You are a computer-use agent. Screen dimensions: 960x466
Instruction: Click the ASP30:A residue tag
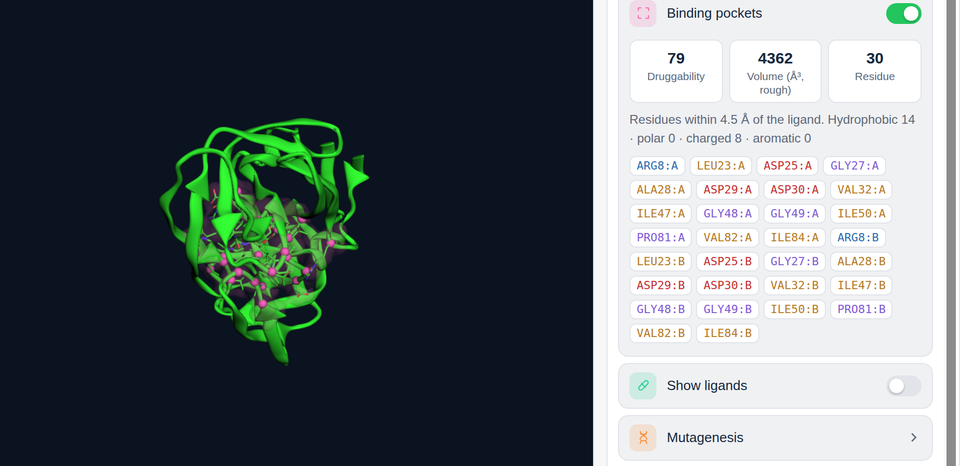point(794,190)
